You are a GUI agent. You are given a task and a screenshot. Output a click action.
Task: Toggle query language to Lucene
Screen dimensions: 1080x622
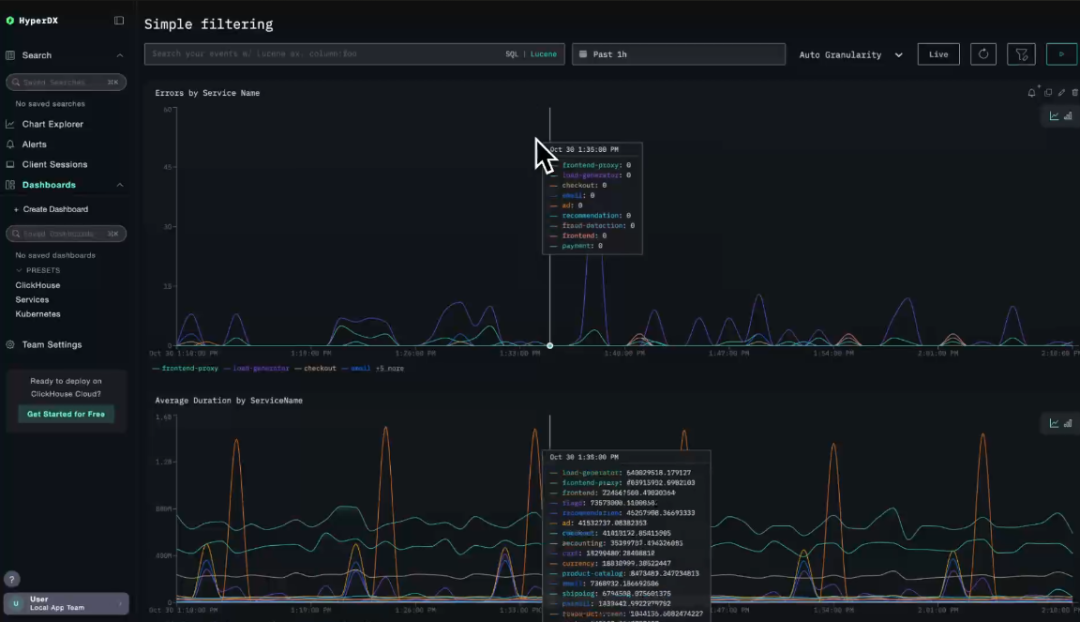point(543,54)
